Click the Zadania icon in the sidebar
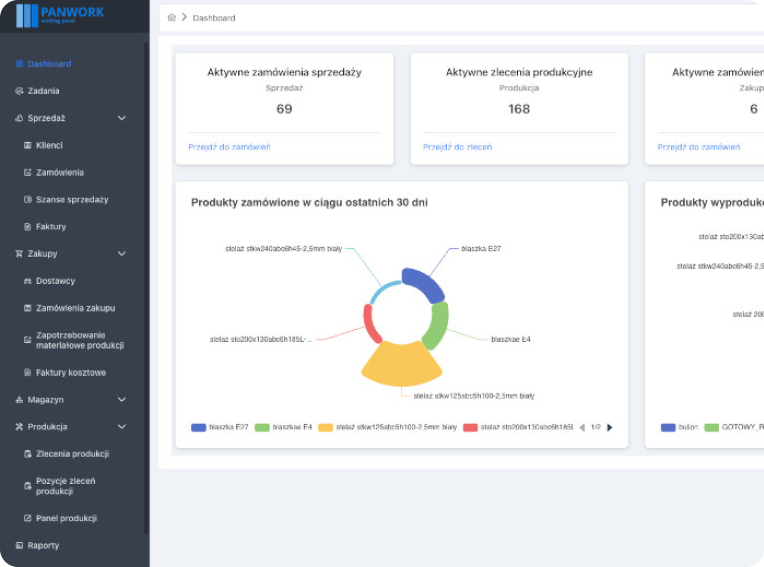 19,91
